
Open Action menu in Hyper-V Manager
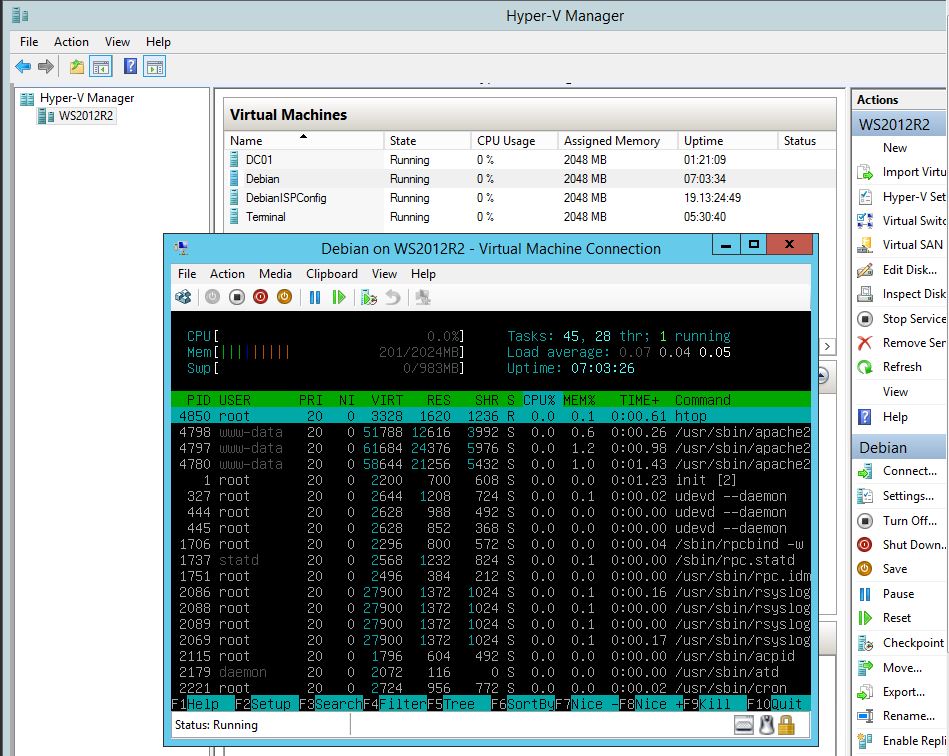tap(71, 42)
